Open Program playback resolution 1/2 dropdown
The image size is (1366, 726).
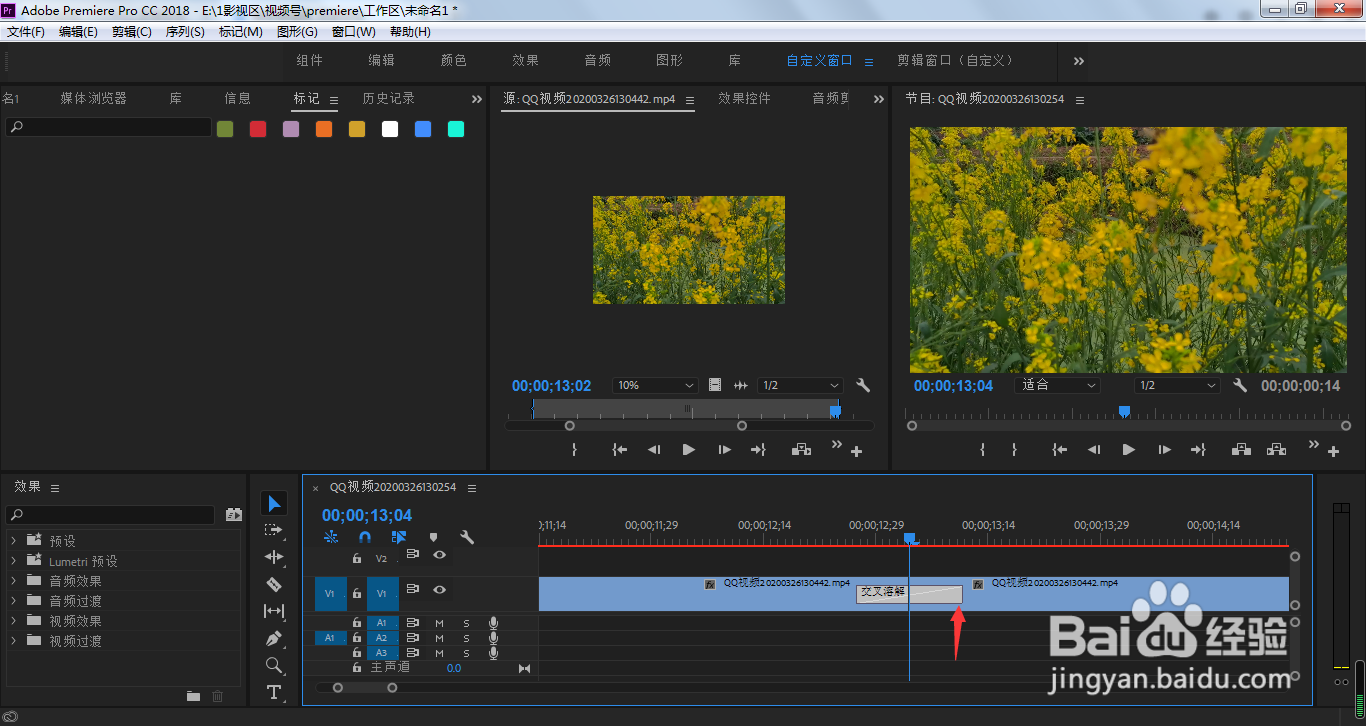tap(1177, 385)
